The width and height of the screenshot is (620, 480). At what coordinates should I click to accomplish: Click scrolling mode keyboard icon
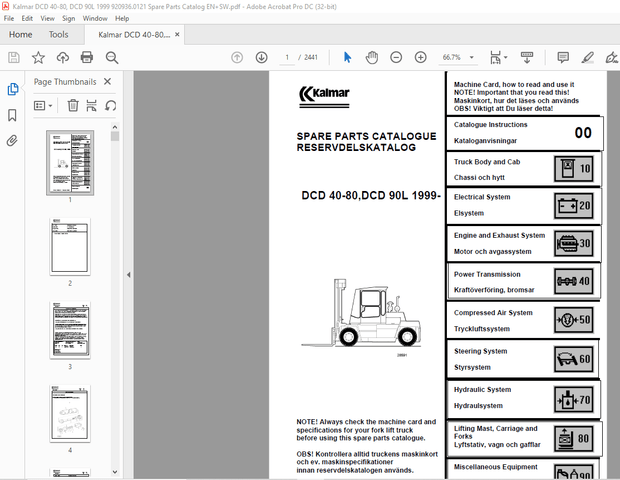(527, 58)
